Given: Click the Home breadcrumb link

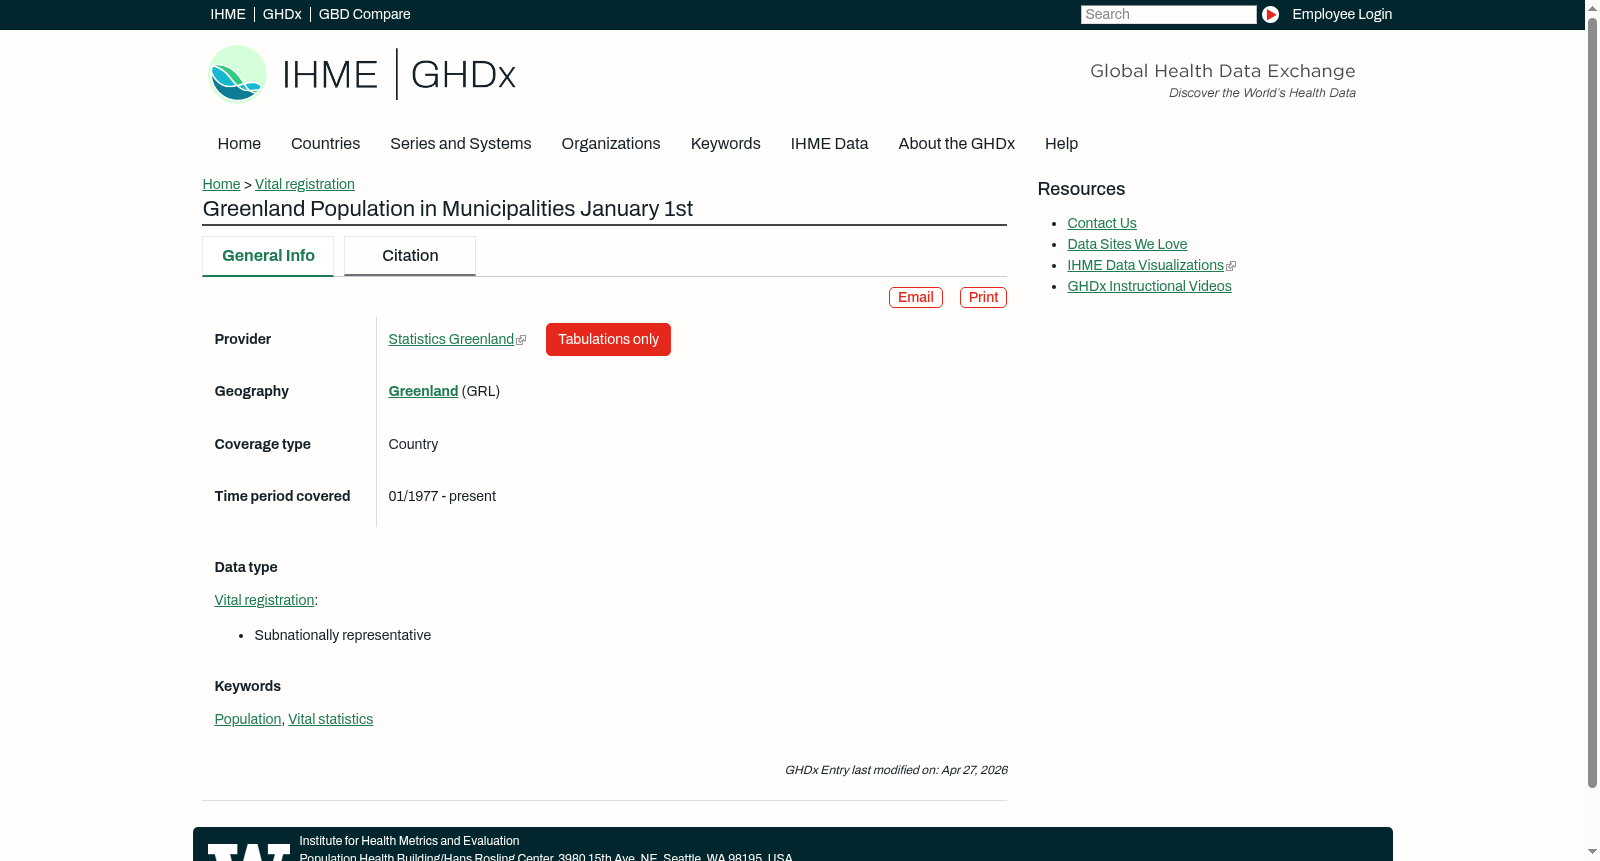Looking at the screenshot, I should point(221,184).
